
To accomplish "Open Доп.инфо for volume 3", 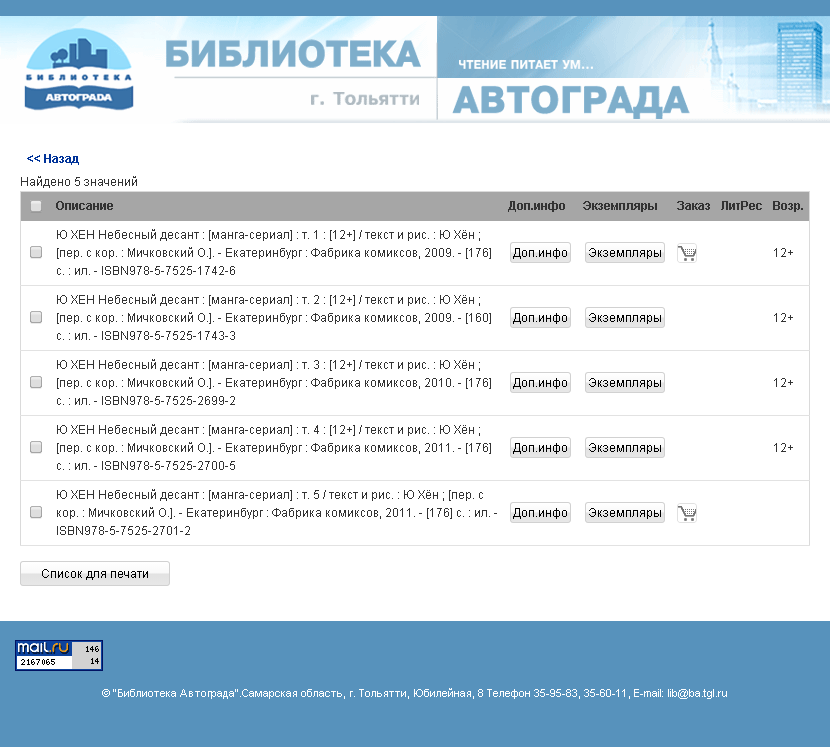I will pos(540,383).
